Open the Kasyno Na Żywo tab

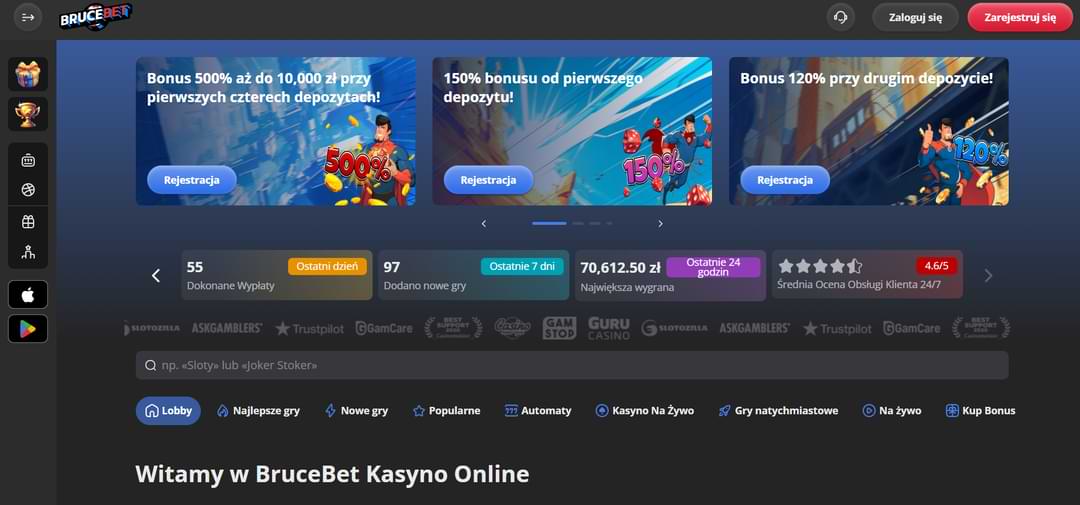tap(644, 411)
